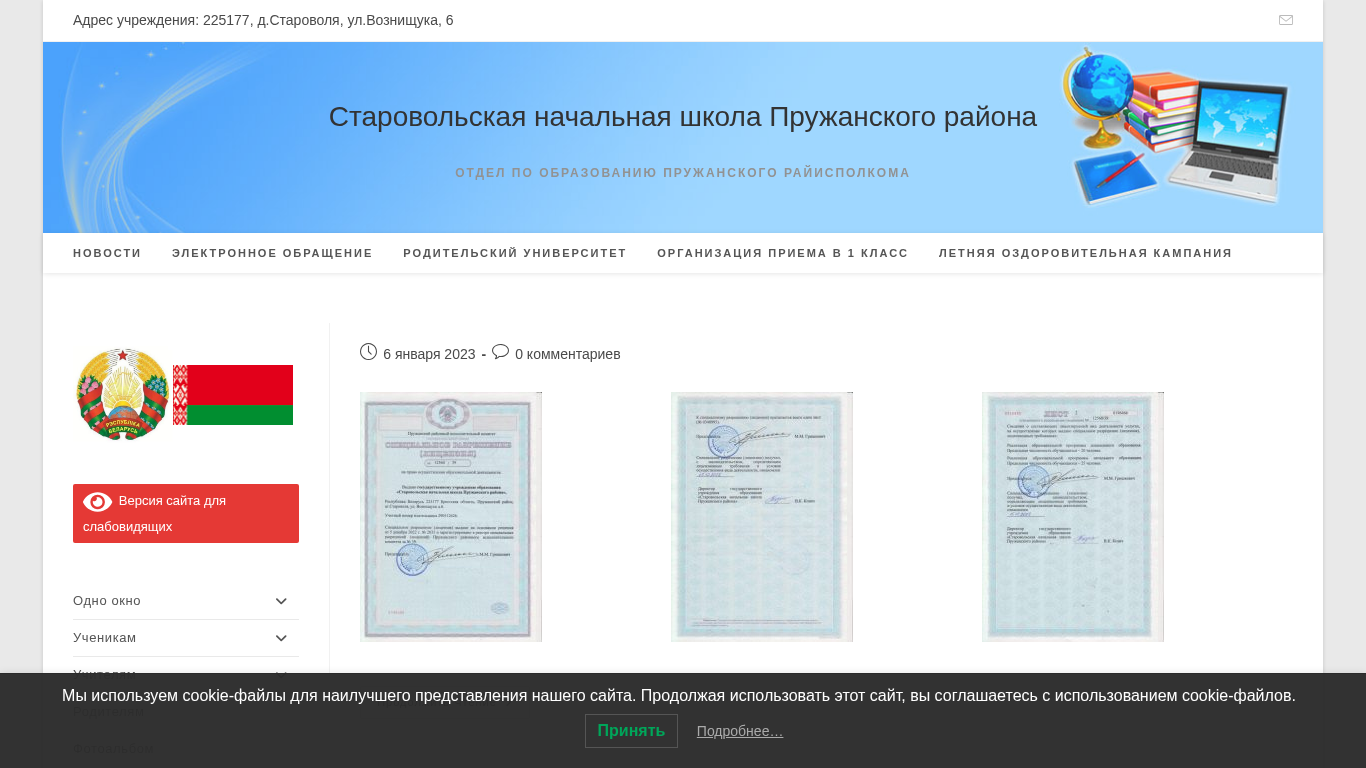Open Организация приема в 1 класс
The height and width of the screenshot is (768, 1366).
(x=782, y=253)
